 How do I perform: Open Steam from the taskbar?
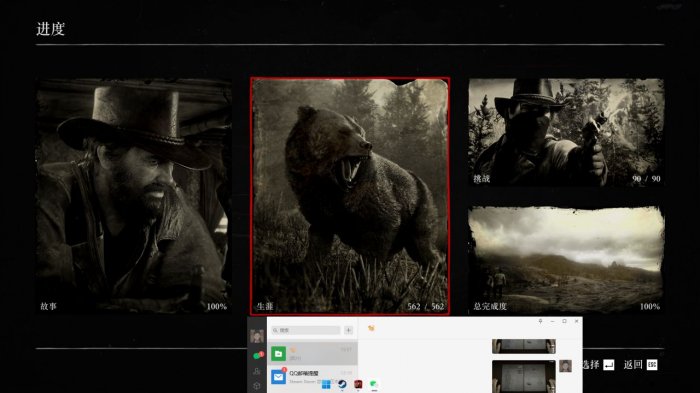pos(342,385)
